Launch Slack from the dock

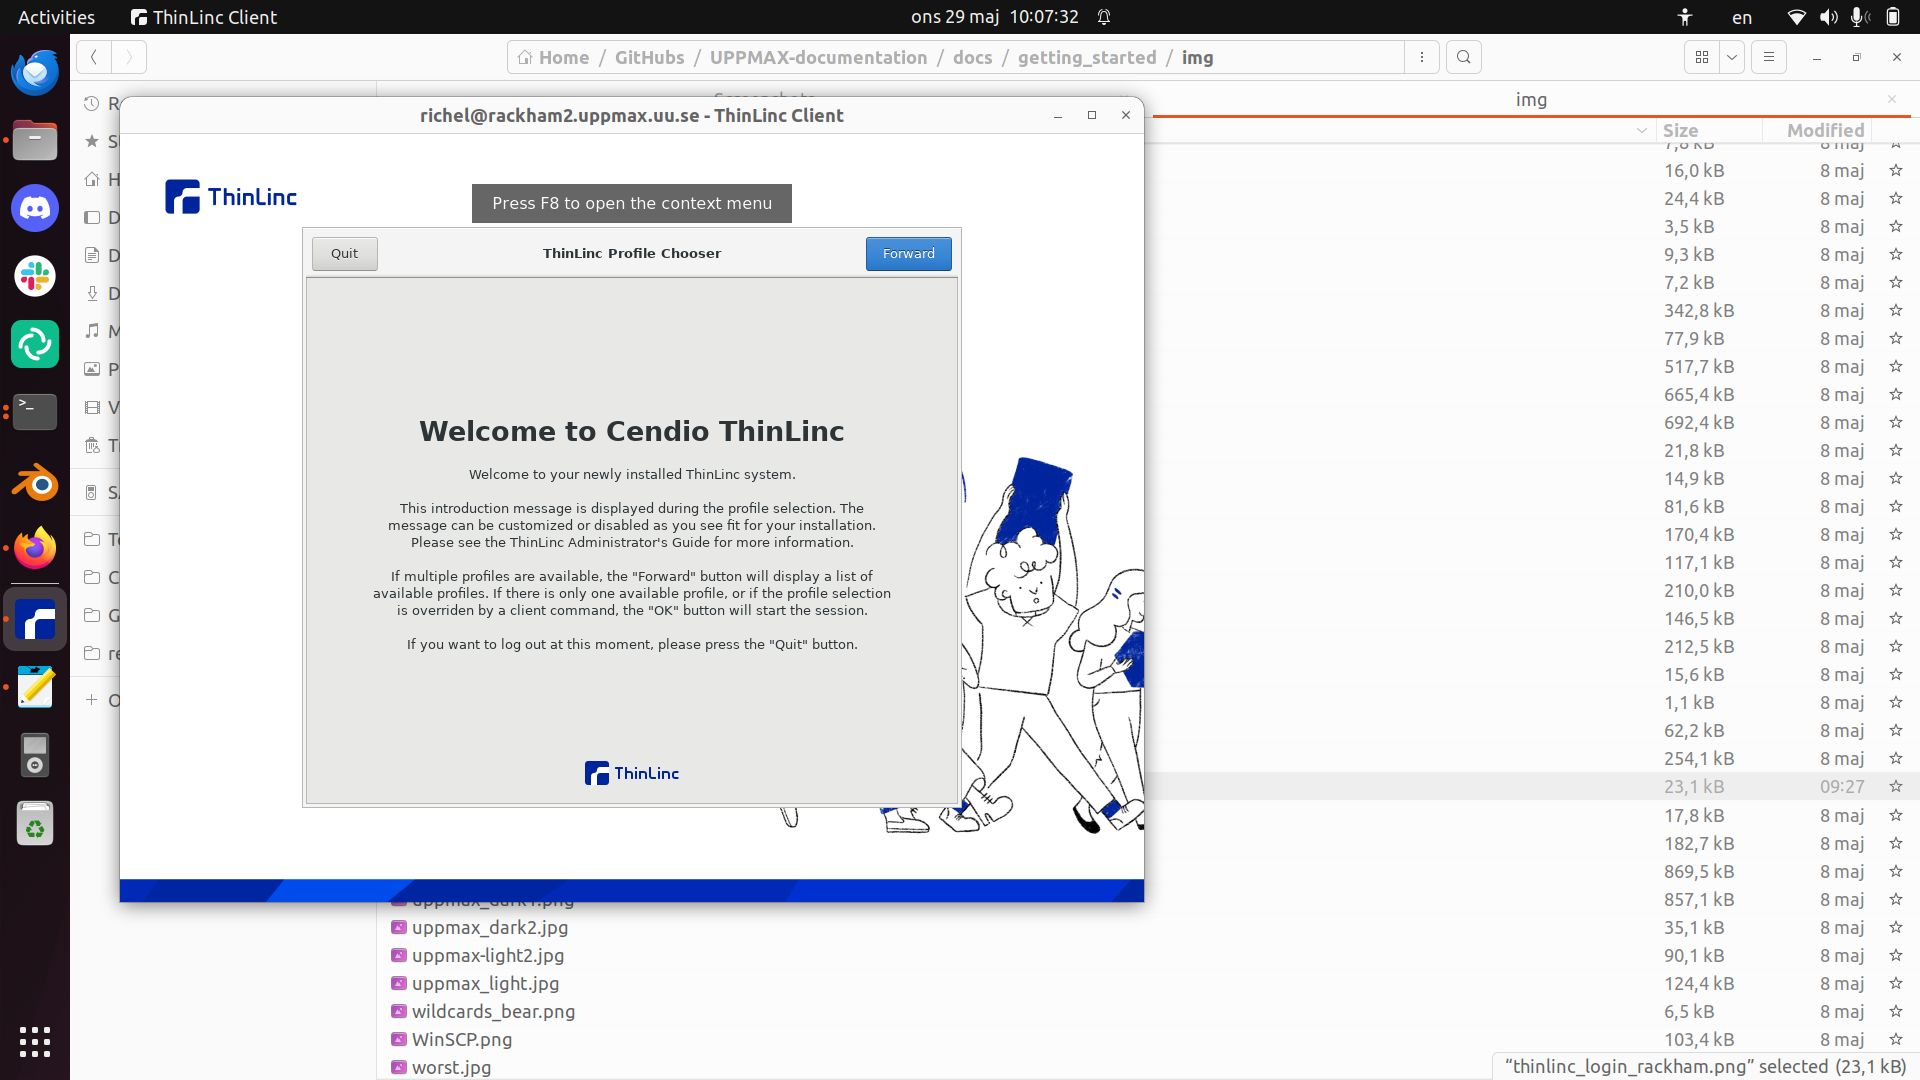(35, 276)
